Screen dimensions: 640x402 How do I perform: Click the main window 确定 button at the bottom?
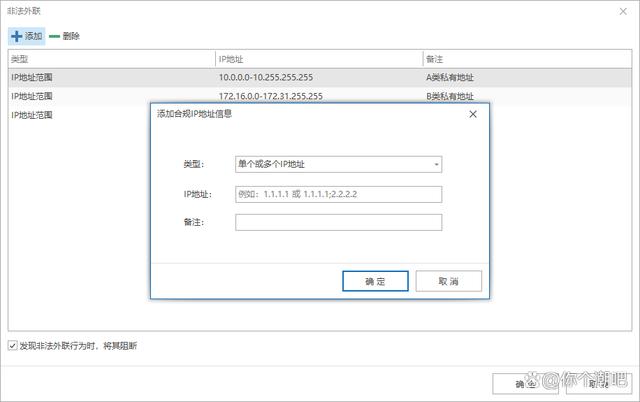point(525,384)
